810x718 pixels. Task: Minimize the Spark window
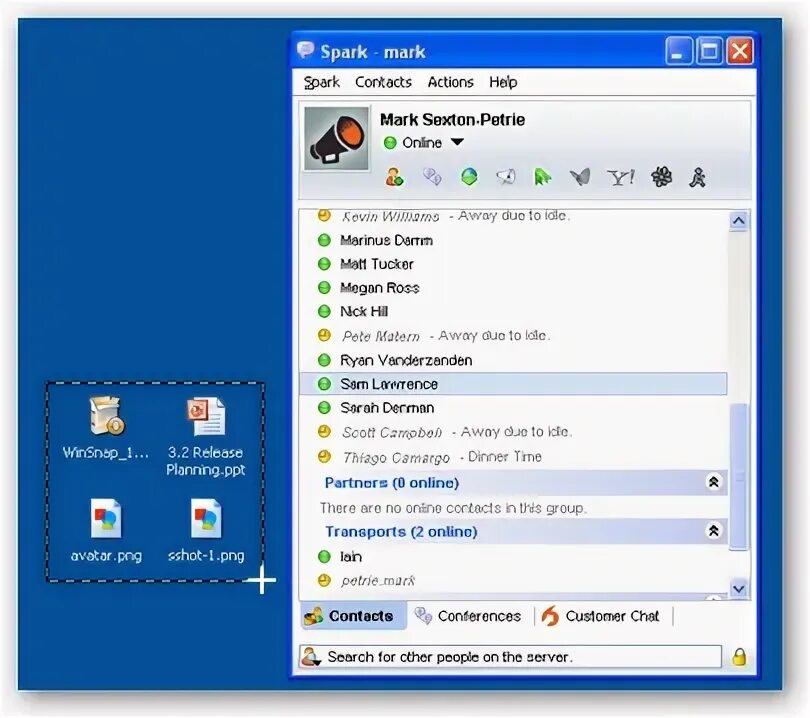click(x=678, y=51)
